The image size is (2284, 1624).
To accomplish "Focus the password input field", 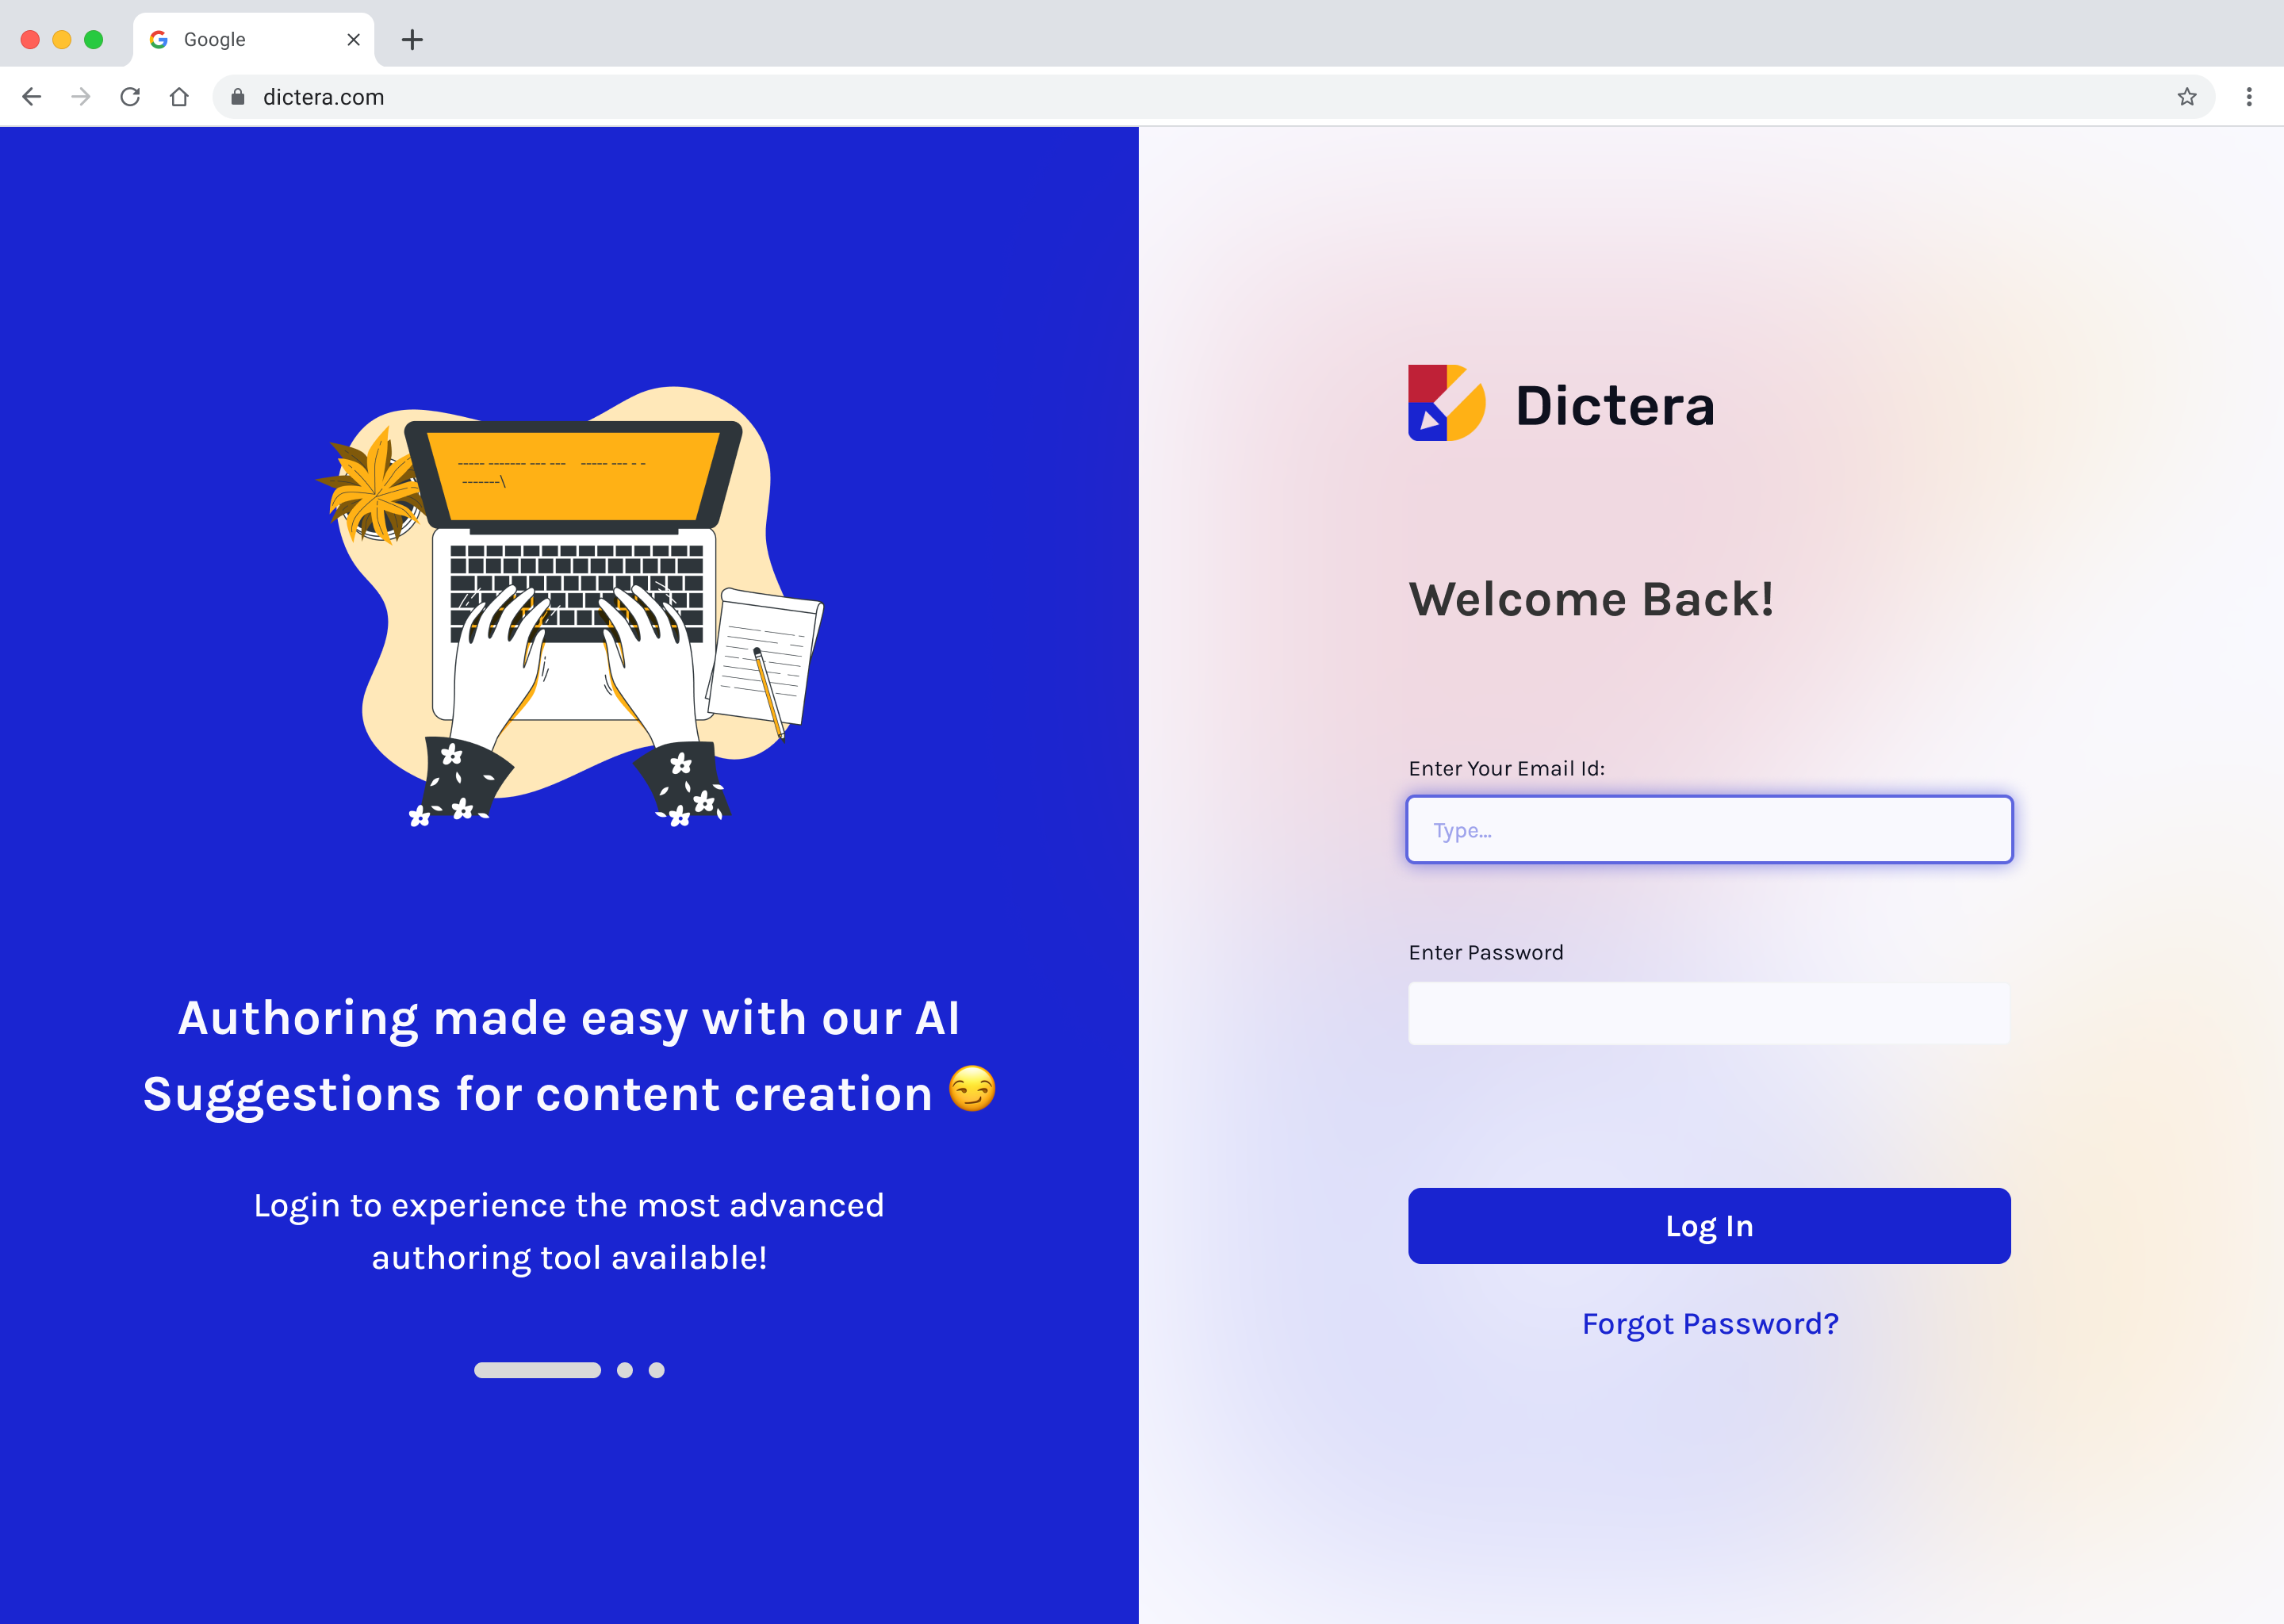I will tap(1709, 1013).
